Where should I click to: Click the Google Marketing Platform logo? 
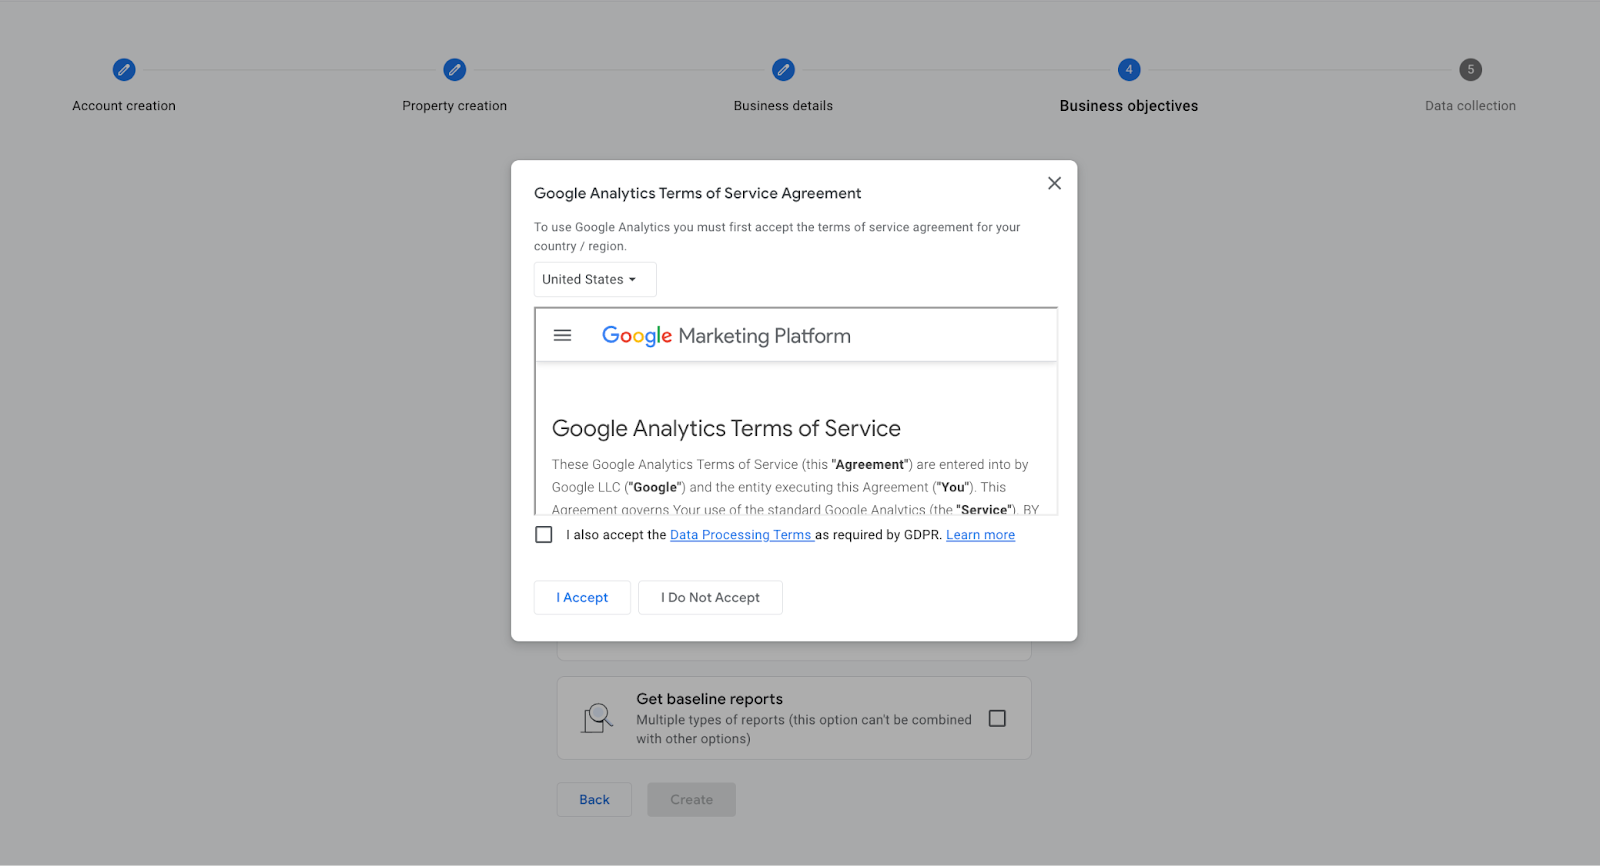pyautogui.click(x=726, y=336)
